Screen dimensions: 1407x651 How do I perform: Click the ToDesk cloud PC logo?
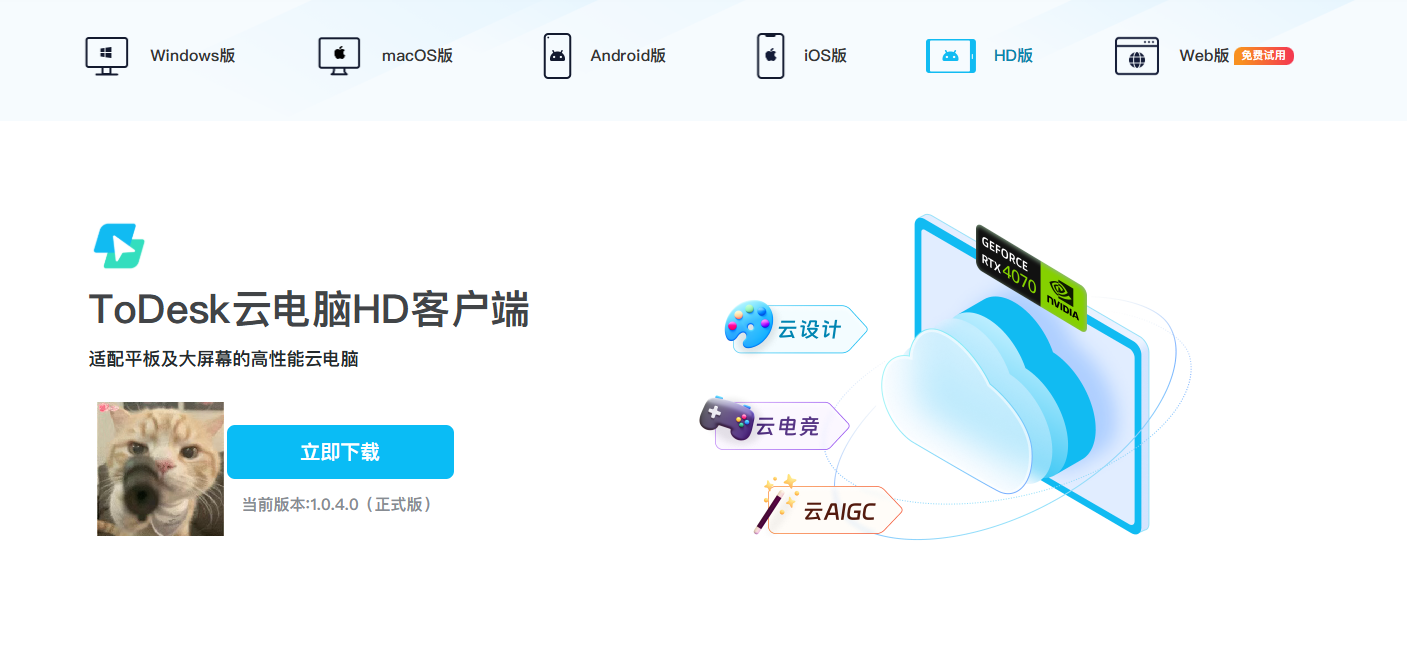point(119,246)
